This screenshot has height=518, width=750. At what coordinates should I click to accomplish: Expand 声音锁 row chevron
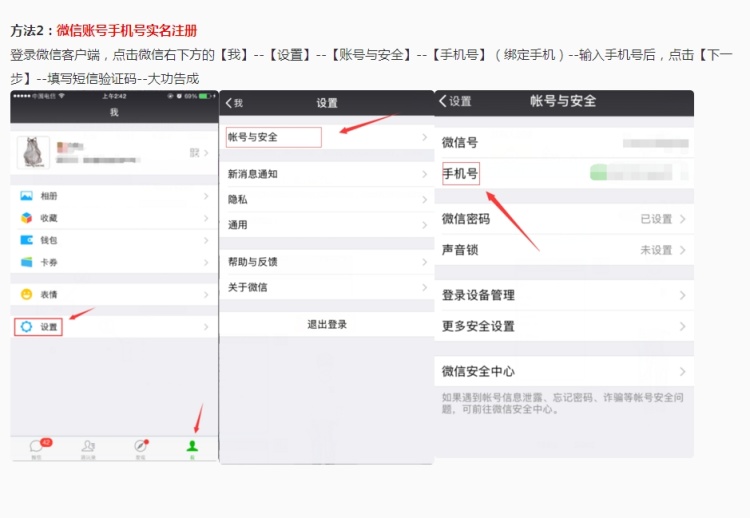point(683,250)
